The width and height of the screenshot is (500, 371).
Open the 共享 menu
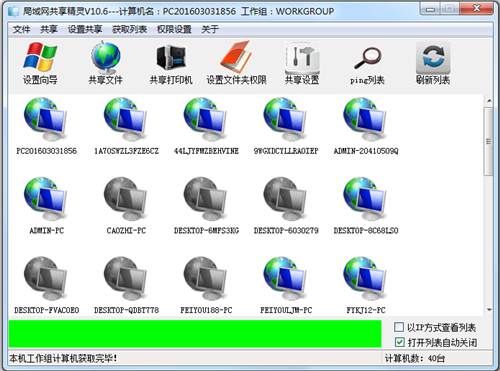[x=49, y=29]
